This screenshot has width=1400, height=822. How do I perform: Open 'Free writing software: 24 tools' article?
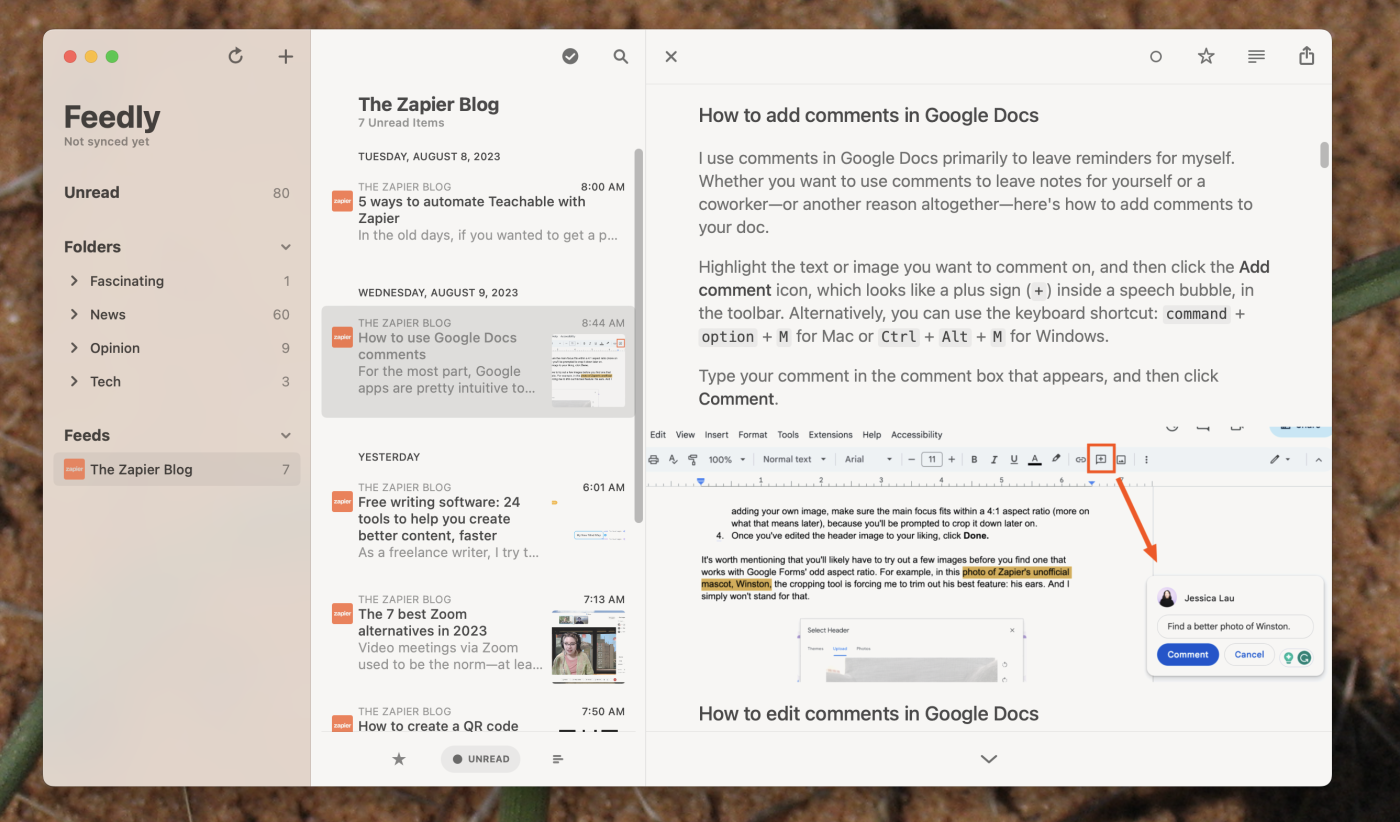click(x=478, y=521)
